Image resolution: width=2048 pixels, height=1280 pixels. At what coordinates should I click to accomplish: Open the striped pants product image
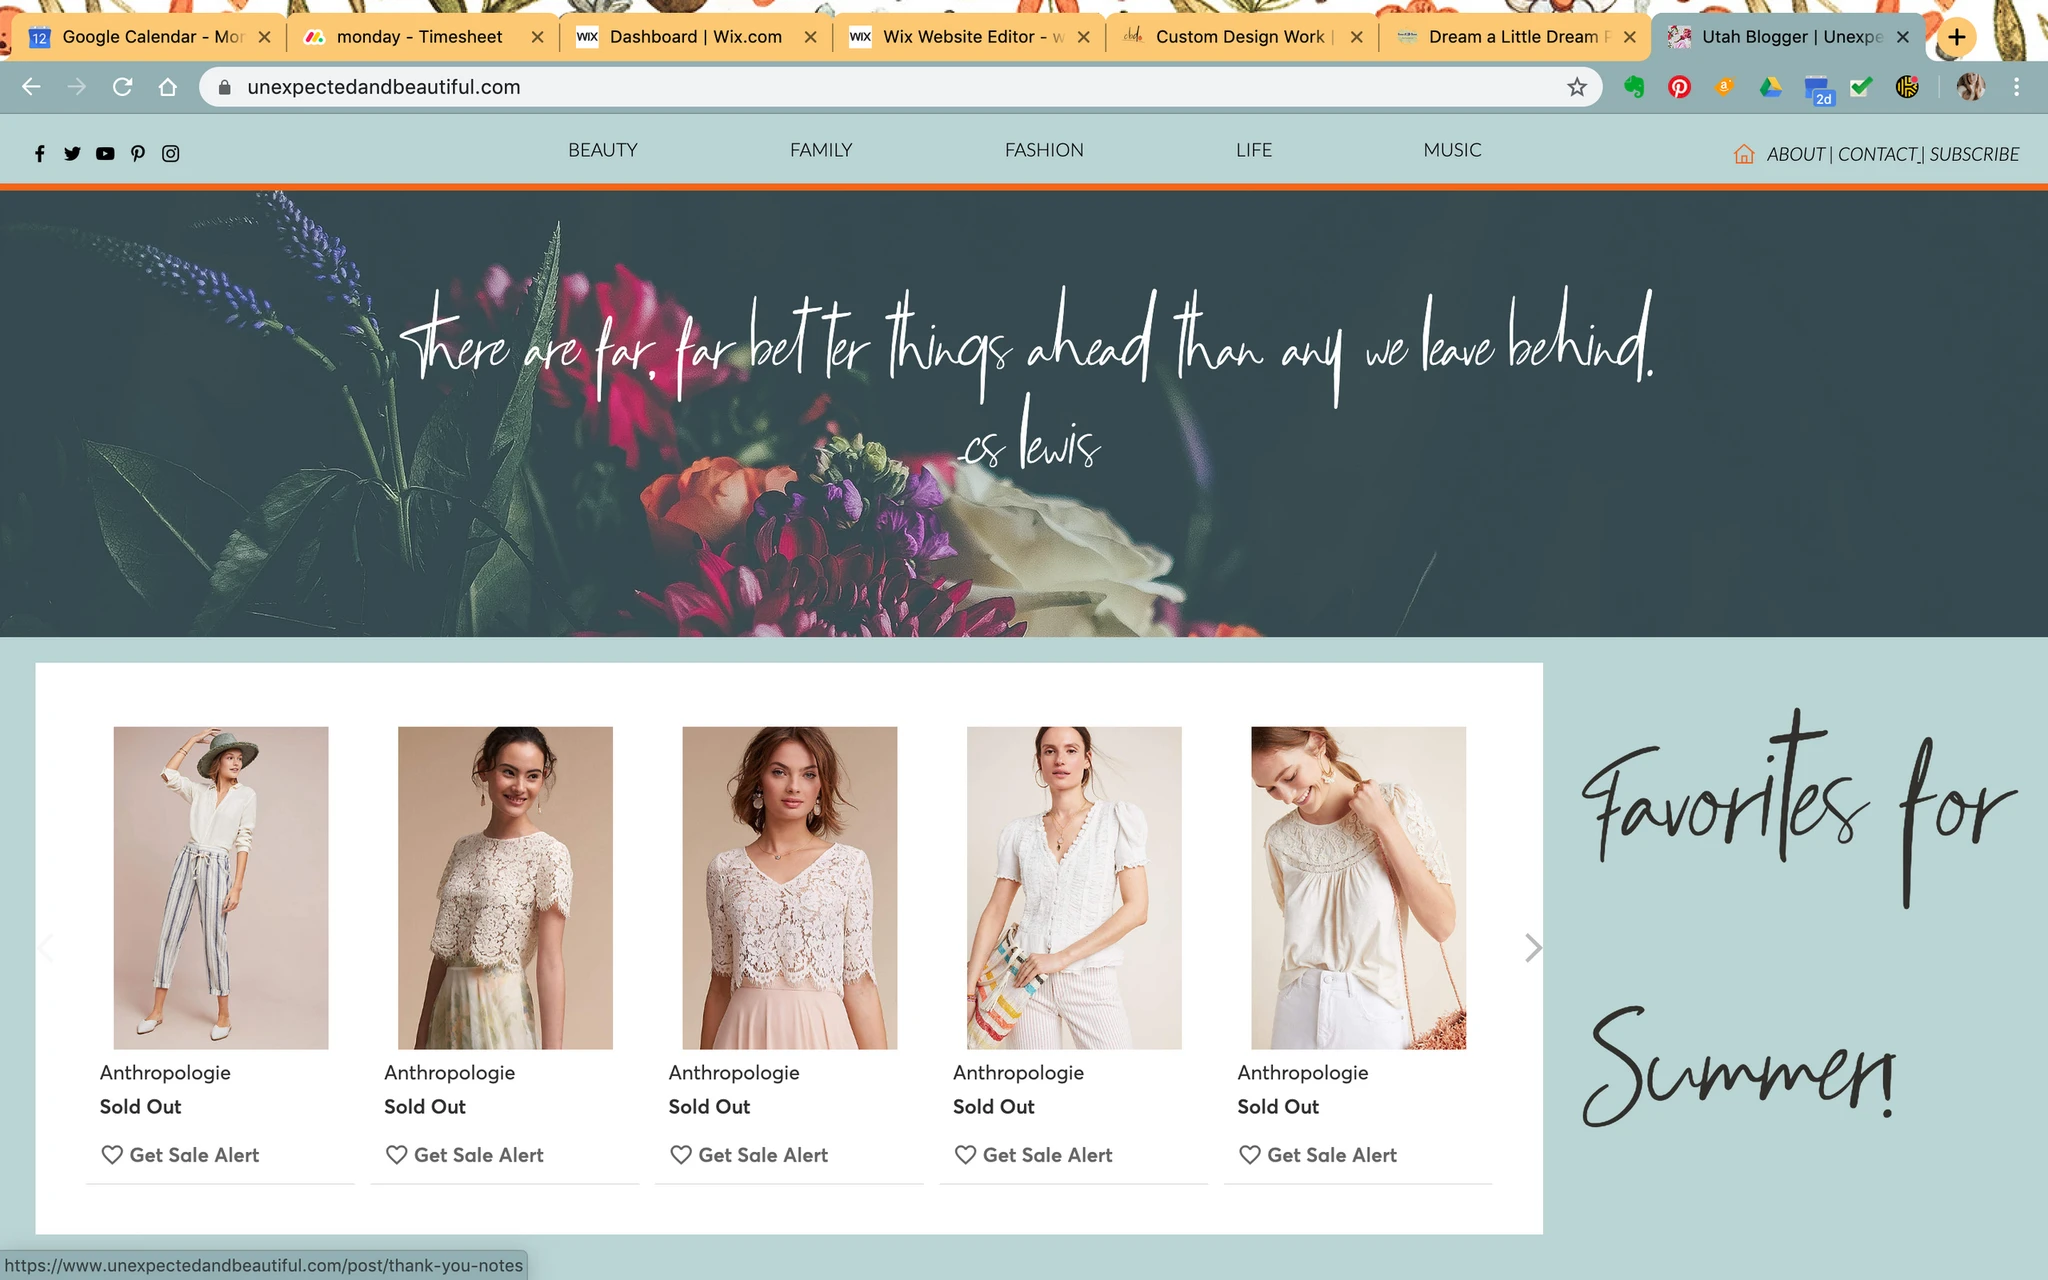[x=221, y=888]
